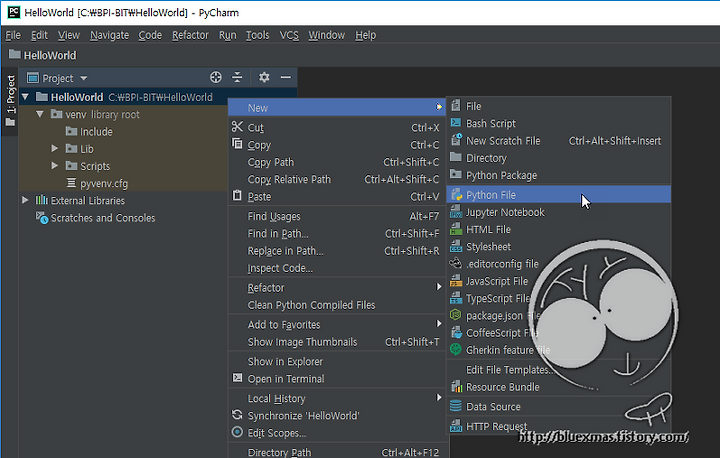Open the VCS menu
This screenshot has height=458, width=720.
(289, 35)
